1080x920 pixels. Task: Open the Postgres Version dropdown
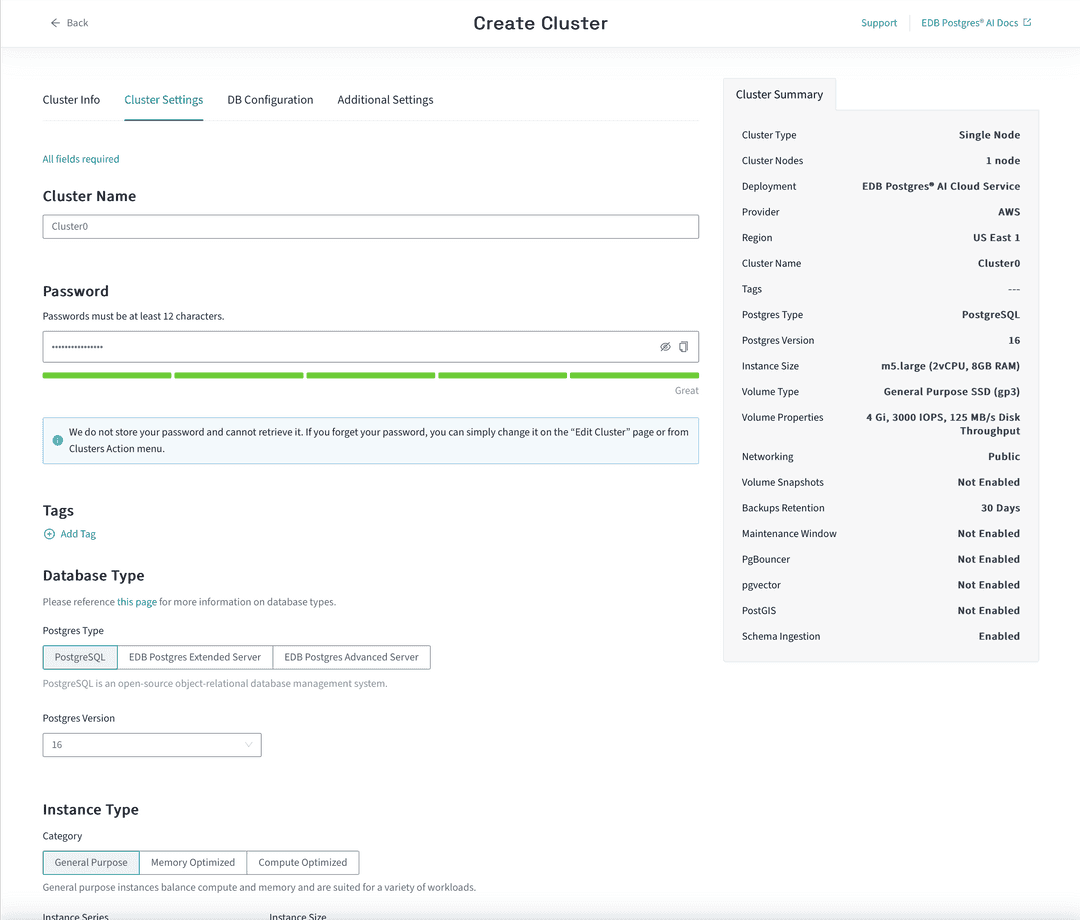(x=152, y=745)
